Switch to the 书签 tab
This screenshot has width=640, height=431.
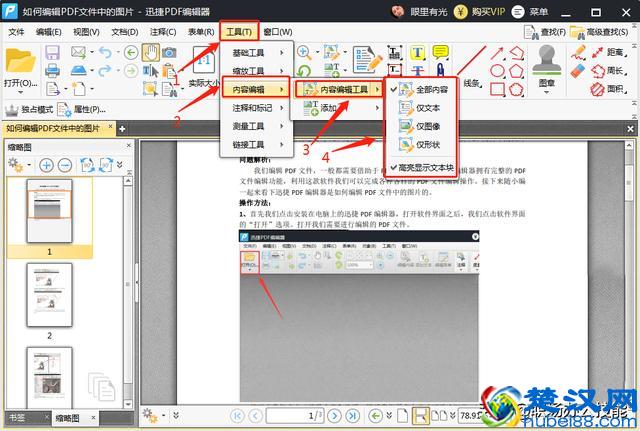coord(17,418)
